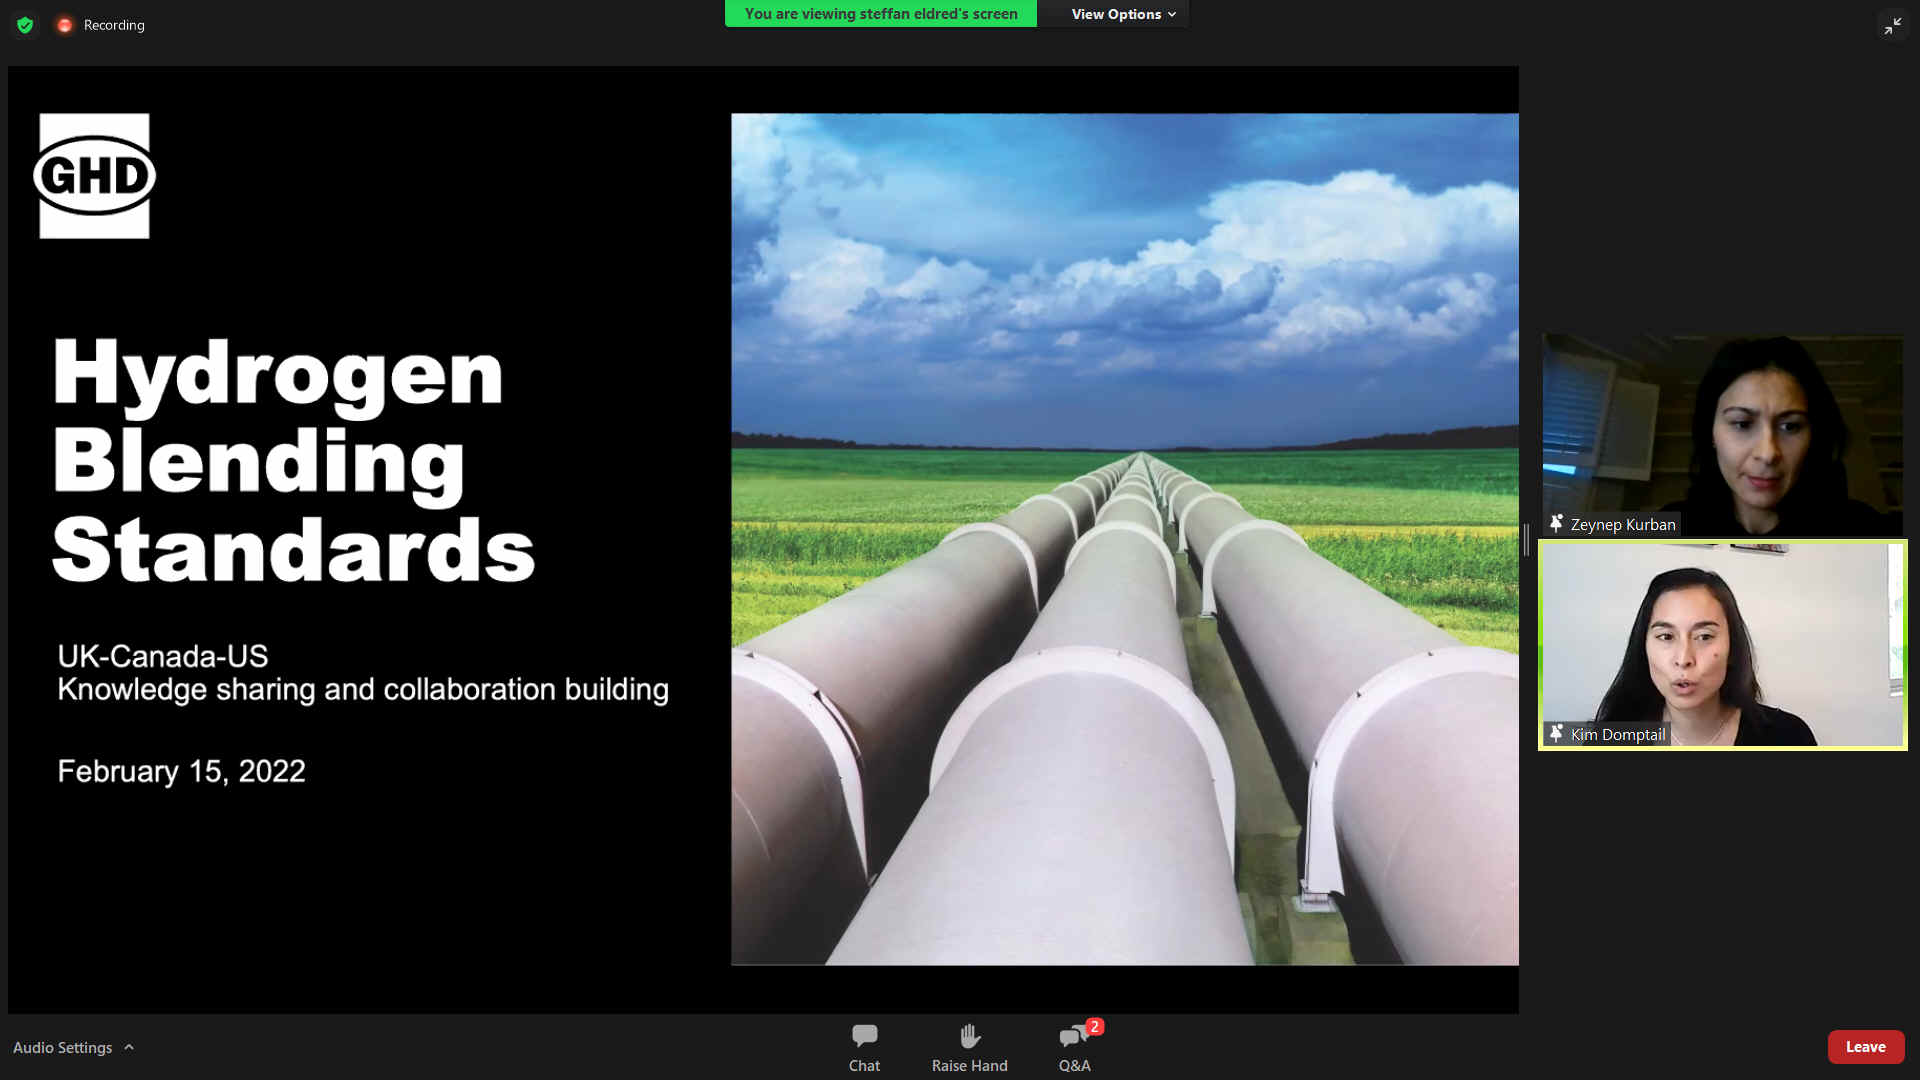Image resolution: width=1920 pixels, height=1080 pixels.
Task: Open the Chat panel
Action: point(864,1048)
